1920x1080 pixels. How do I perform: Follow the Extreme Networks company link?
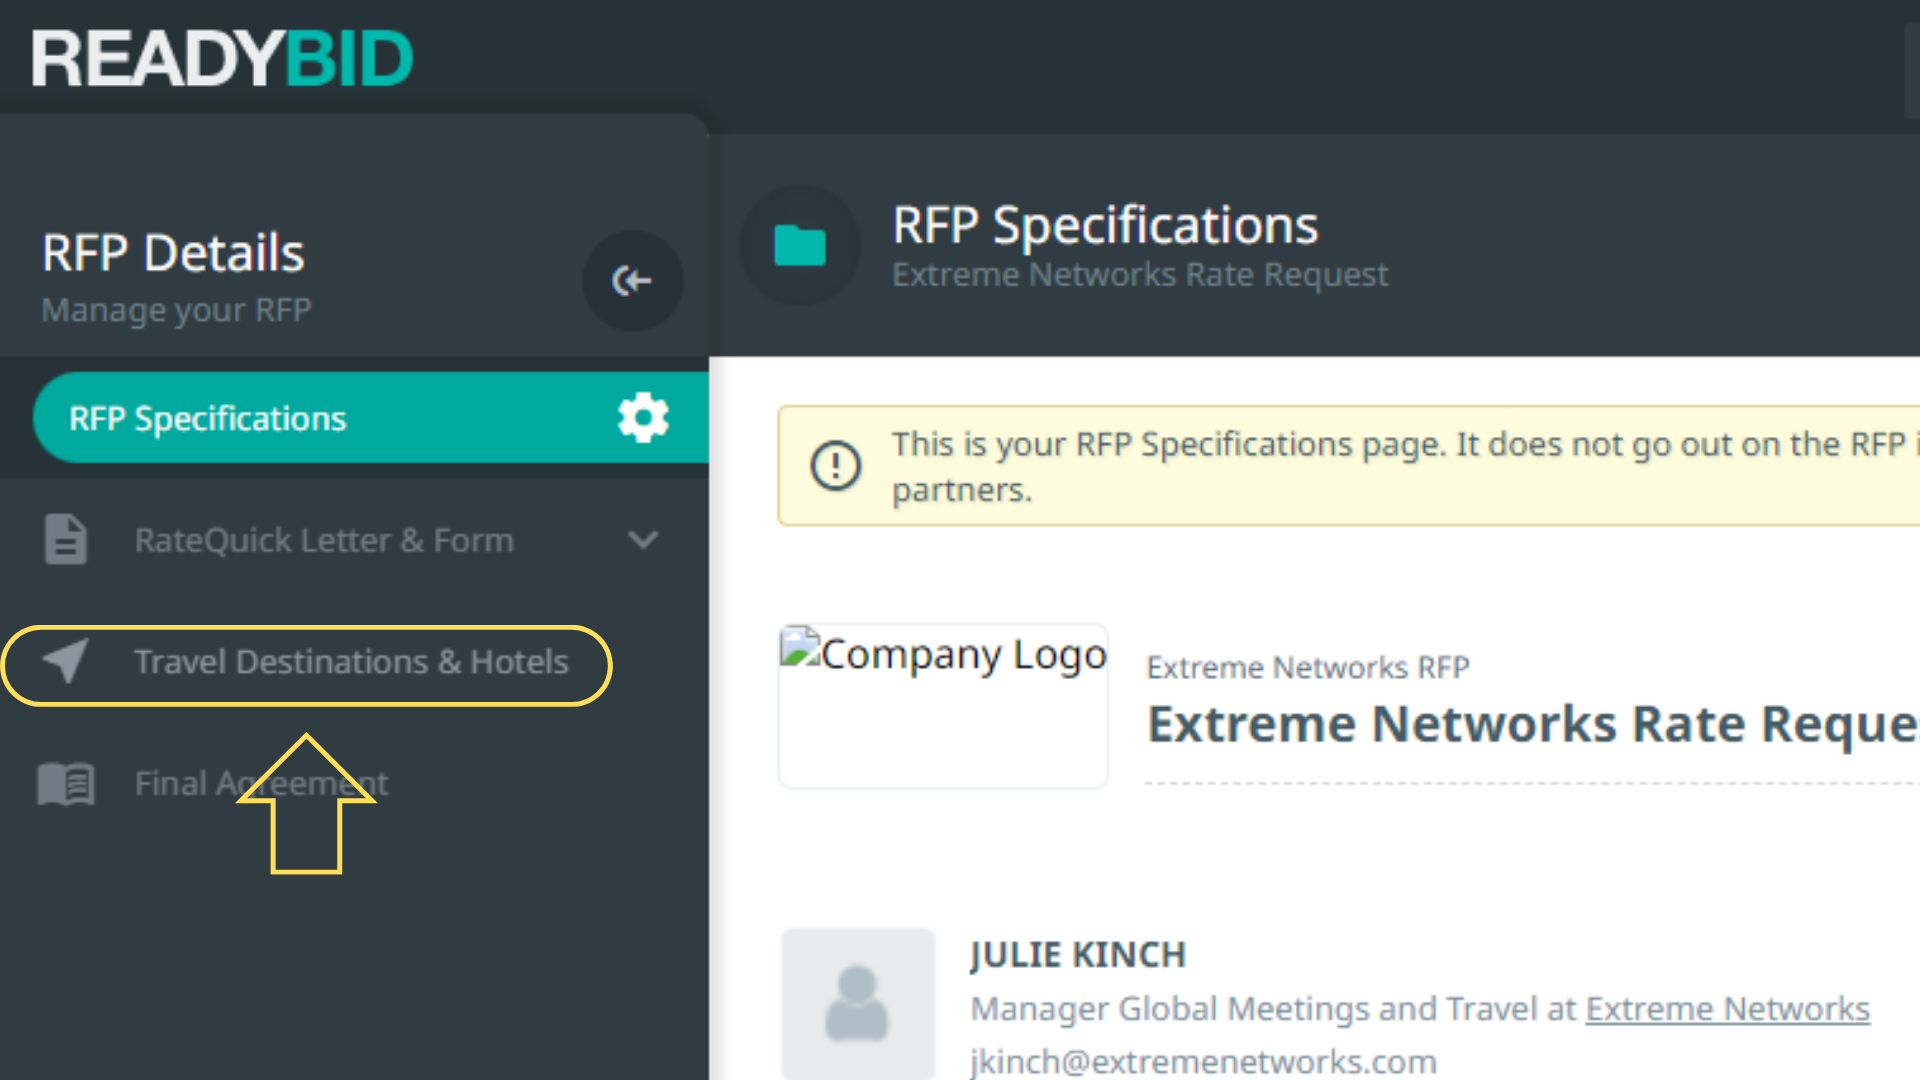[1727, 1009]
